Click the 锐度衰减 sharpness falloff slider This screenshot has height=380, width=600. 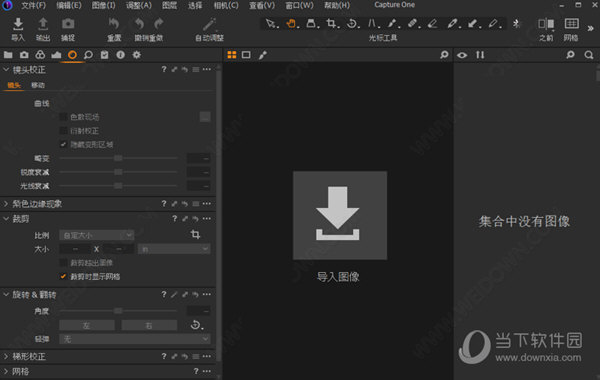[x=118, y=172]
